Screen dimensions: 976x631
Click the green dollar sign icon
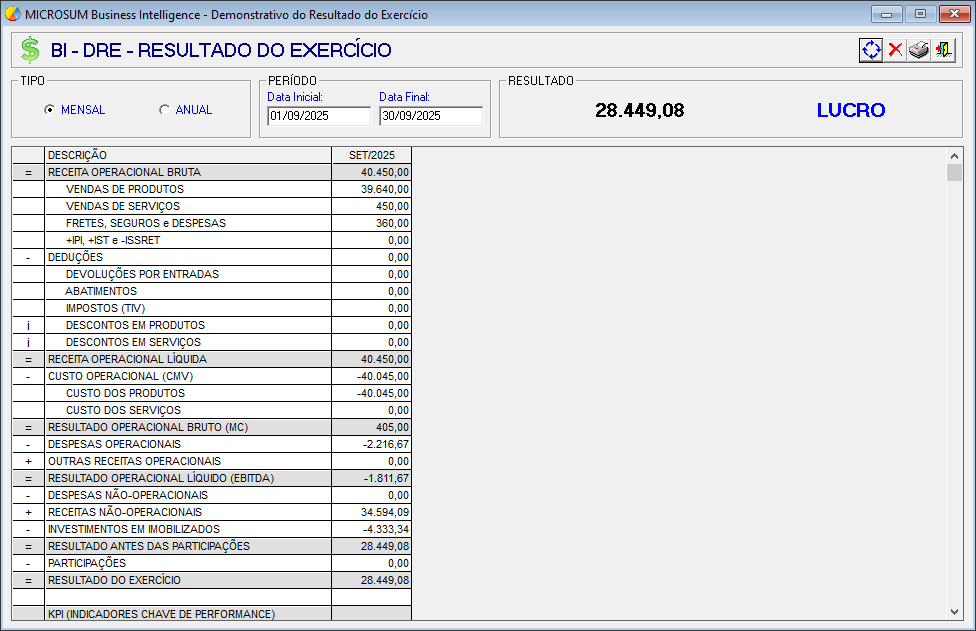(31, 50)
